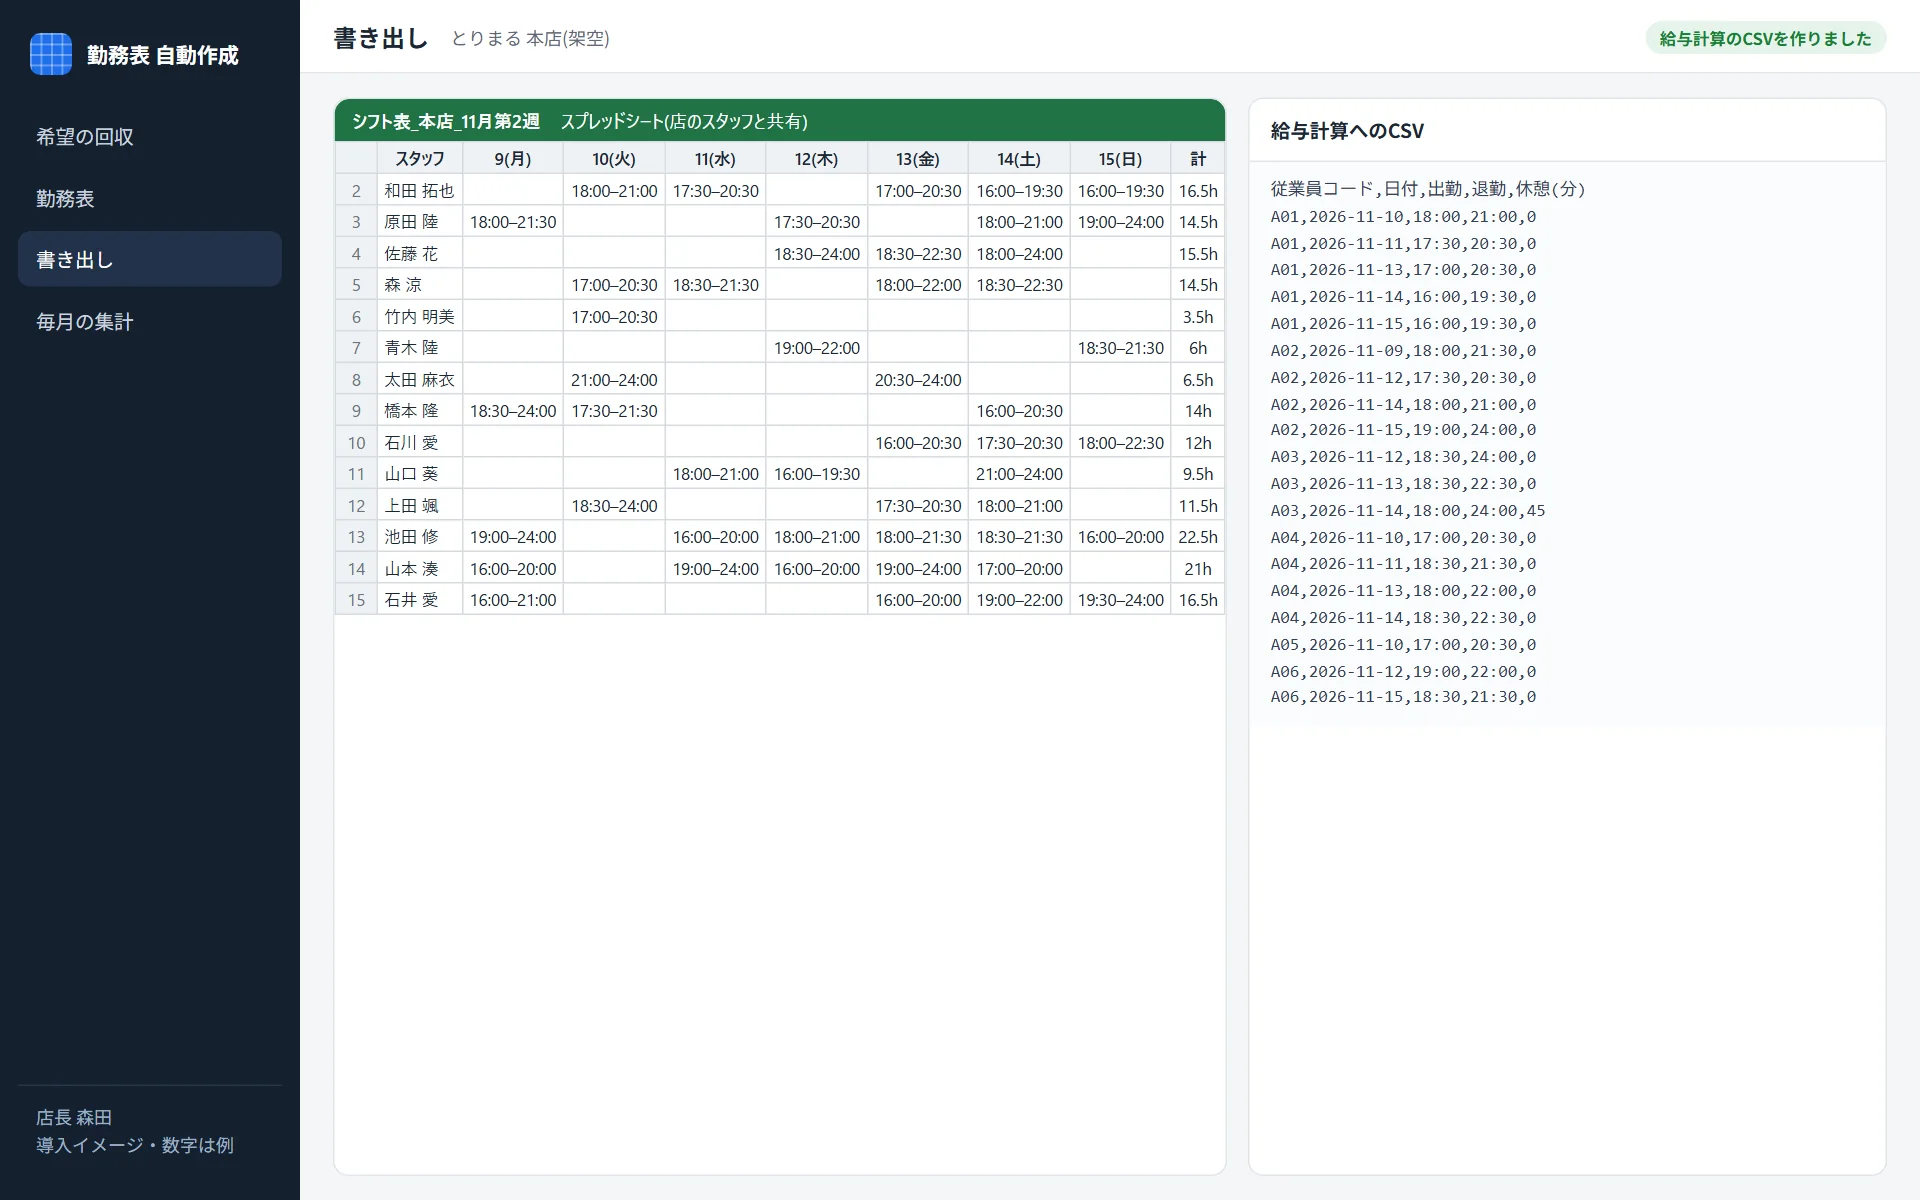1920x1200 pixels.
Task: Open 希望の回収 in the sidebar
Action: 150,137
